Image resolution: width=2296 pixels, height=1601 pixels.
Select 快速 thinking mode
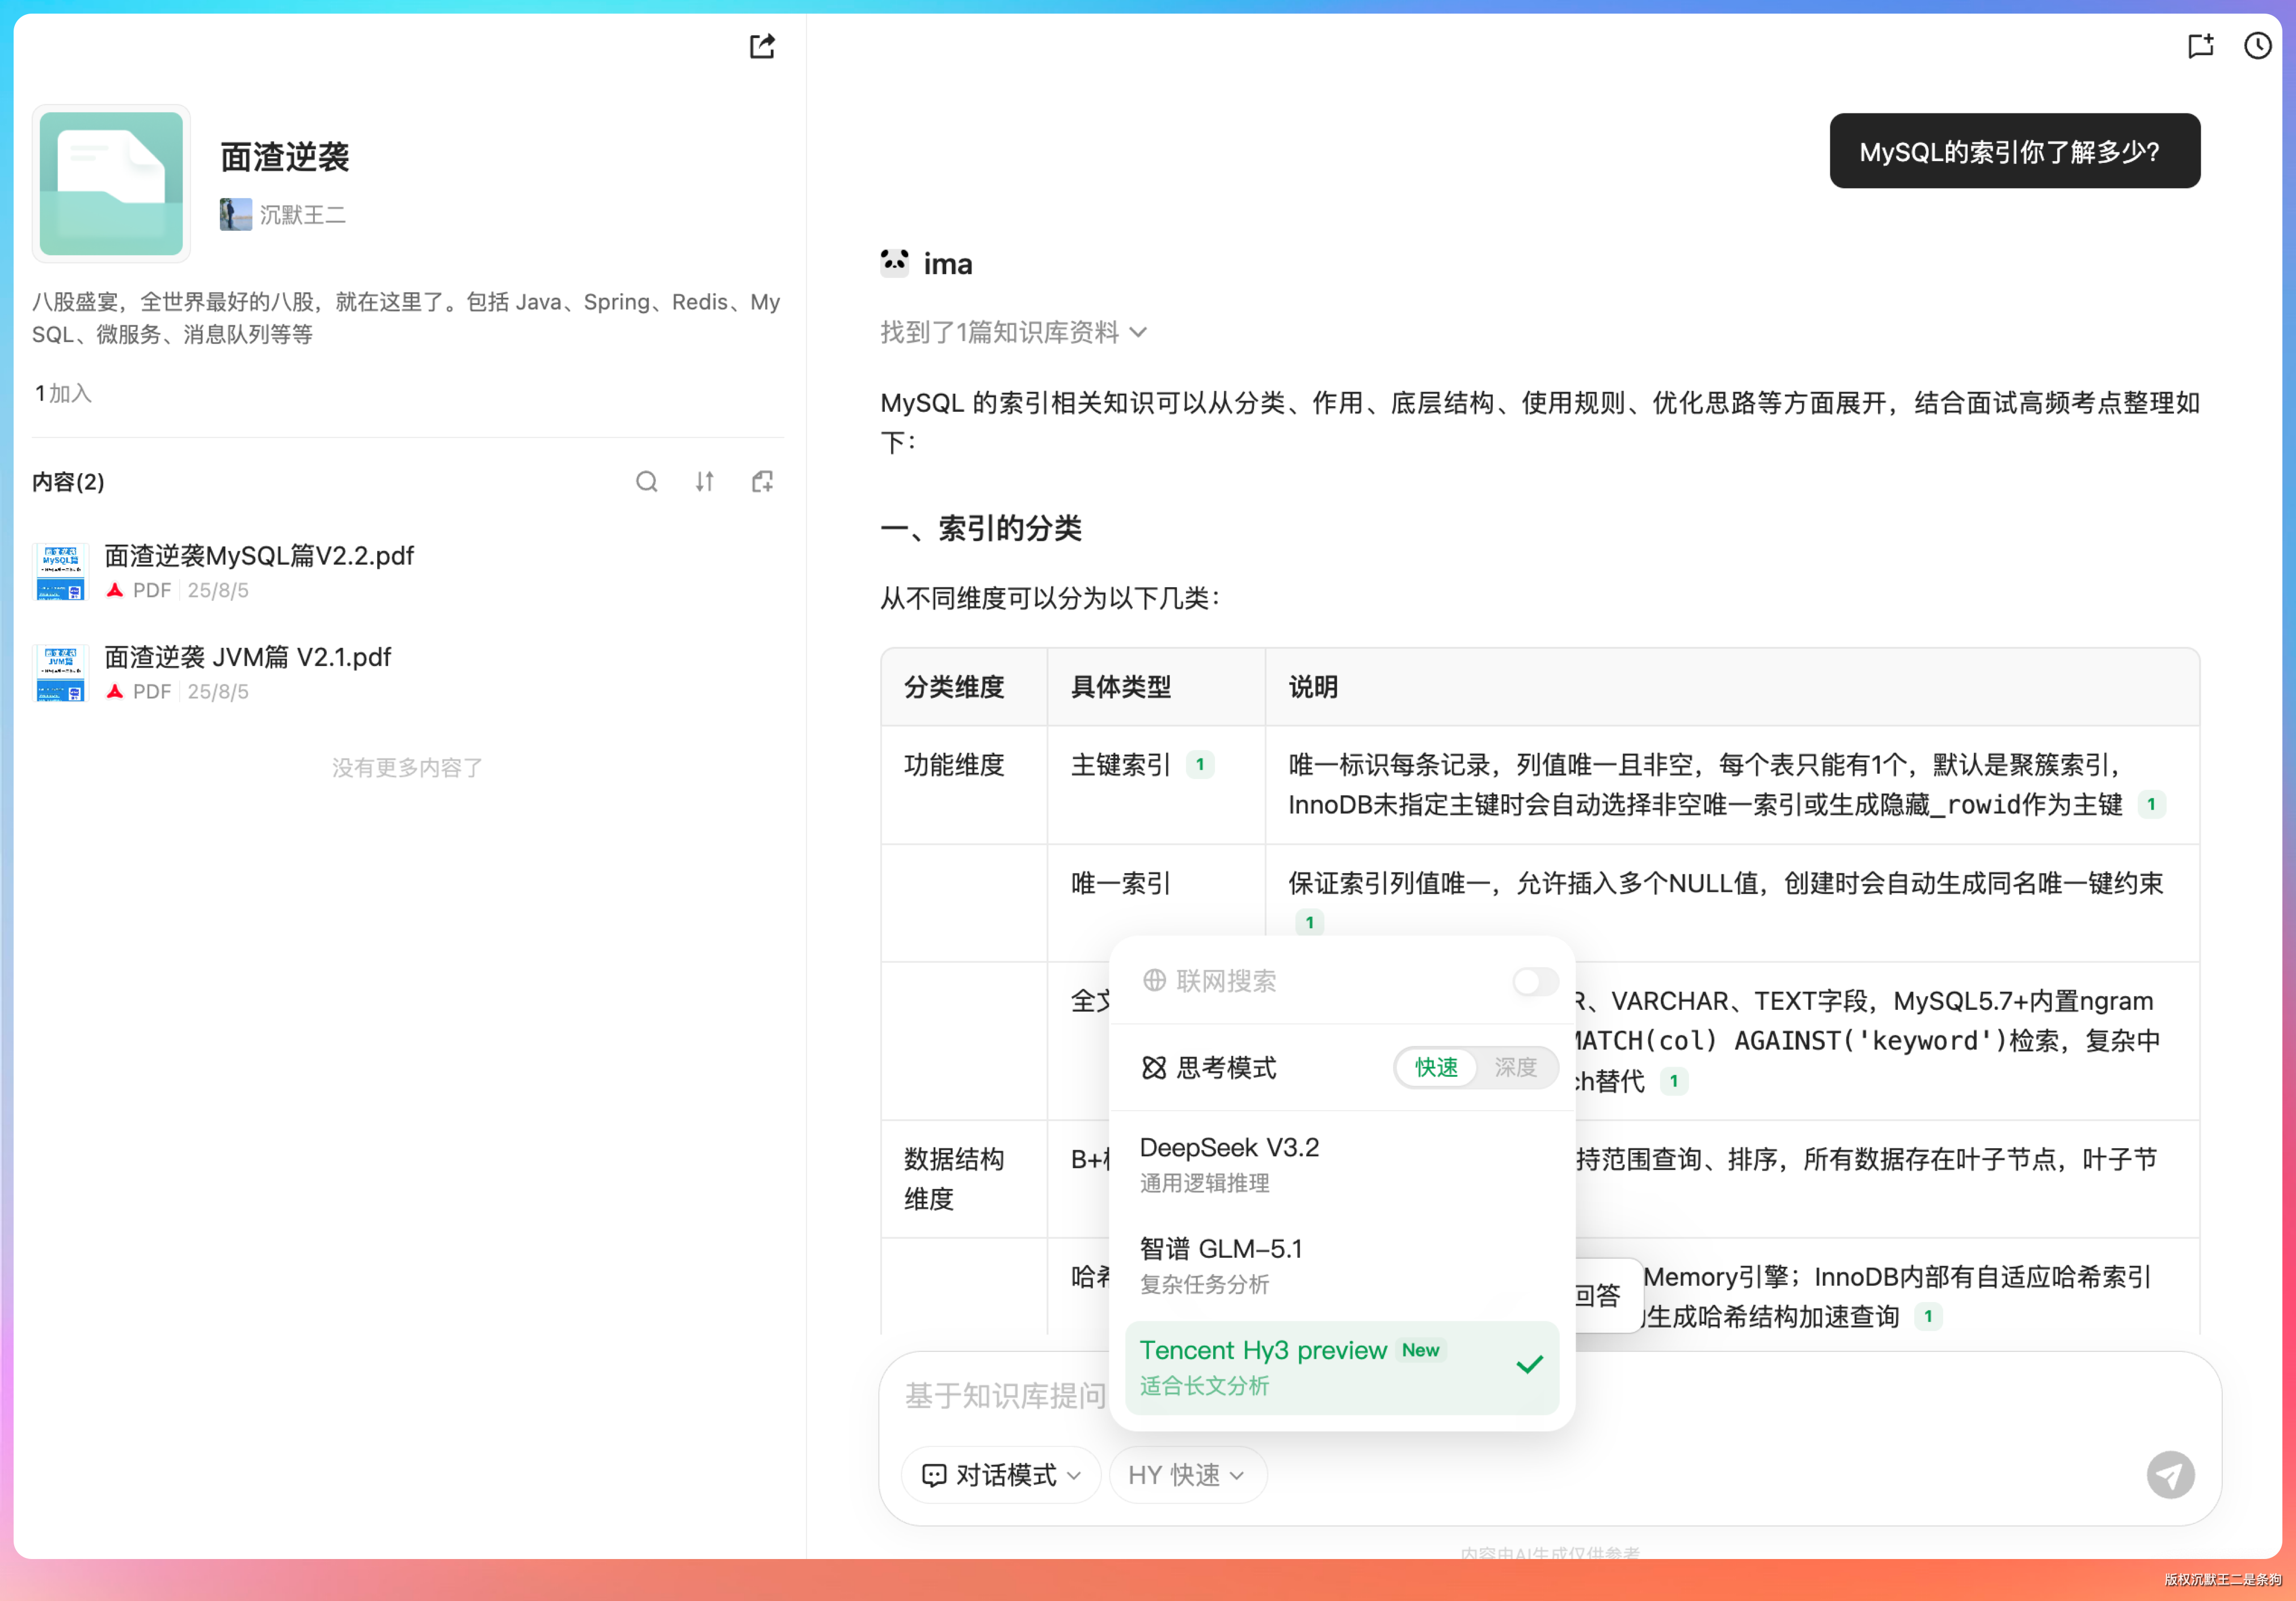click(1436, 1067)
